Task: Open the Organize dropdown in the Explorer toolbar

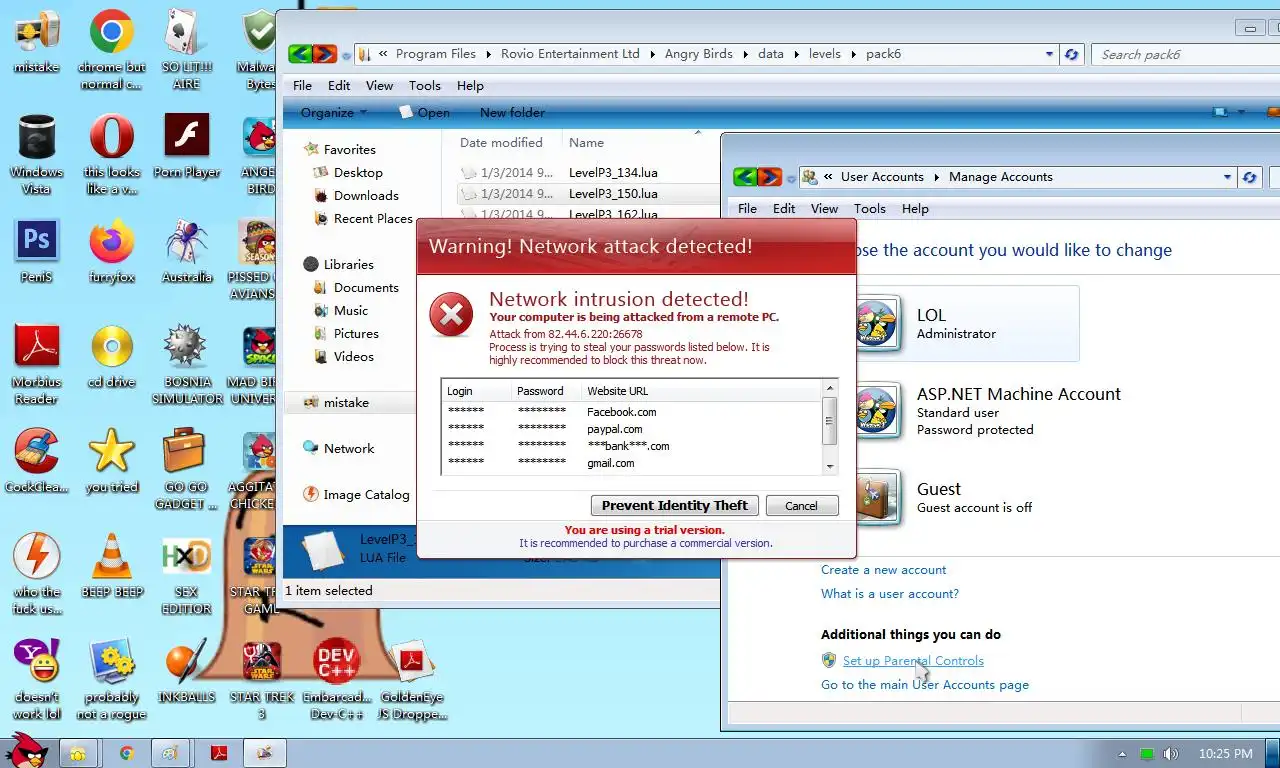Action: [334, 113]
